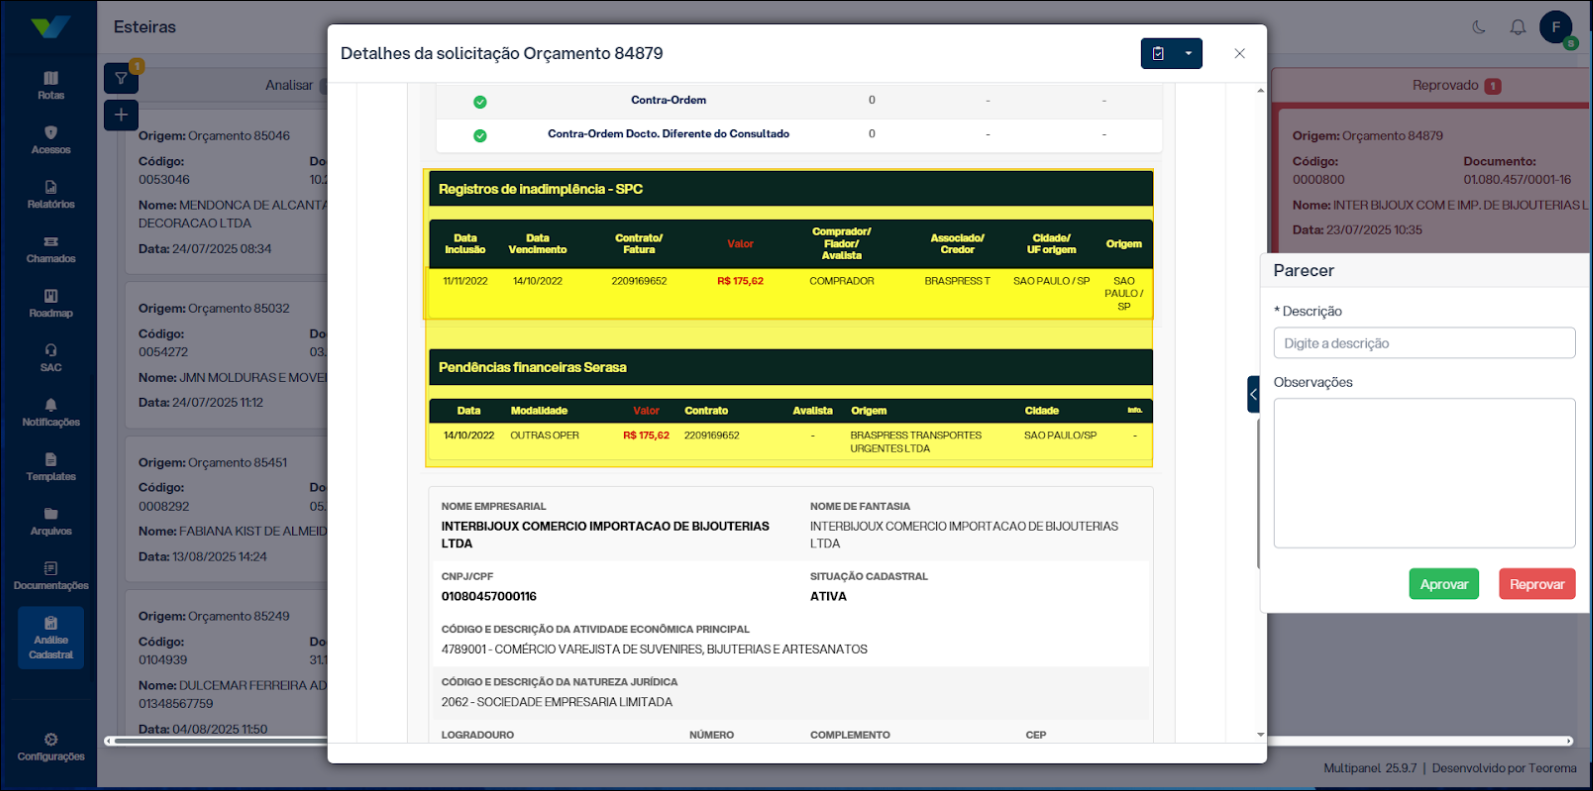1593x791 pixels.
Task: Click the plus add button
Action: (121, 115)
